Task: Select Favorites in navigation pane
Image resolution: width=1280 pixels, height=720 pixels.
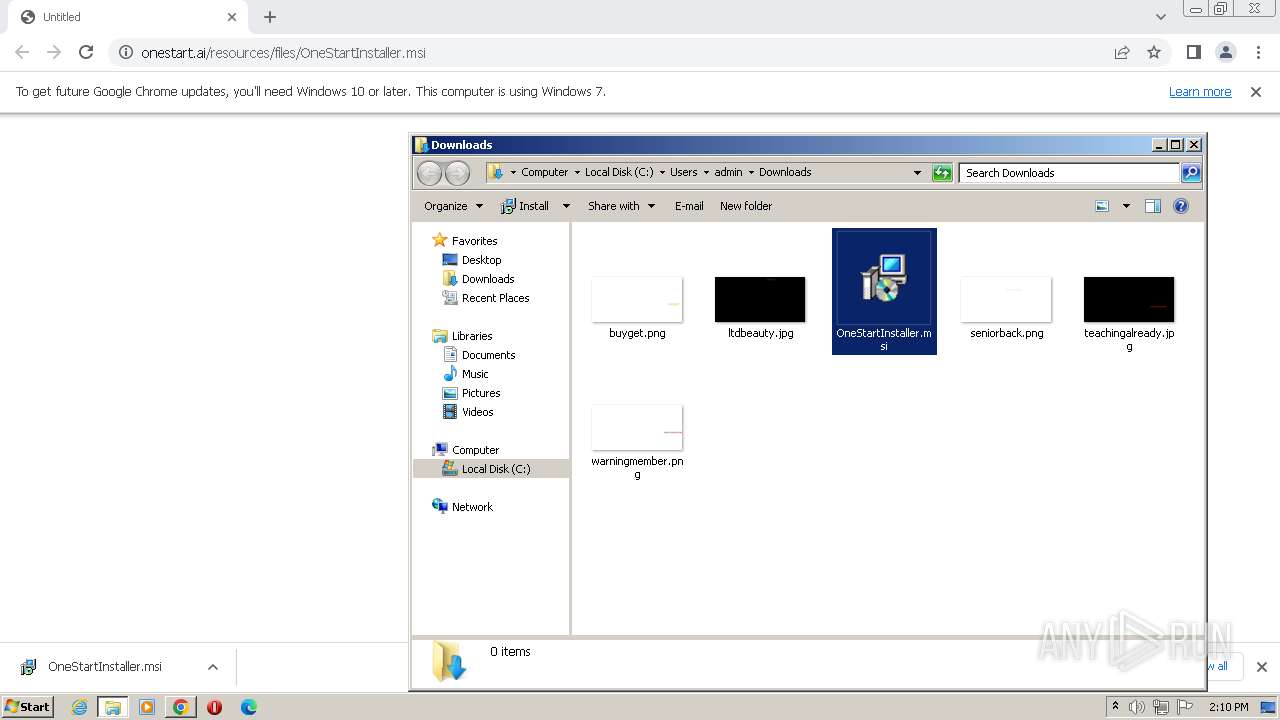Action: [x=474, y=241]
